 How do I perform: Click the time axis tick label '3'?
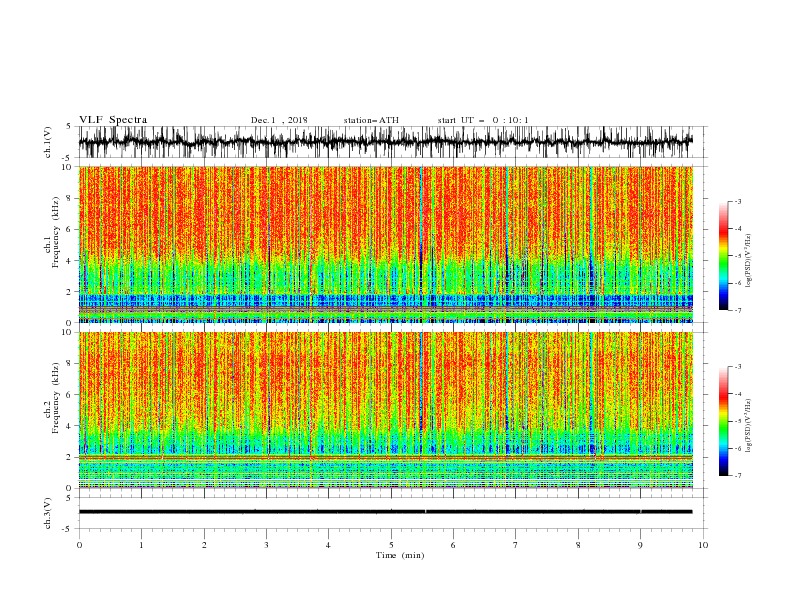point(266,545)
